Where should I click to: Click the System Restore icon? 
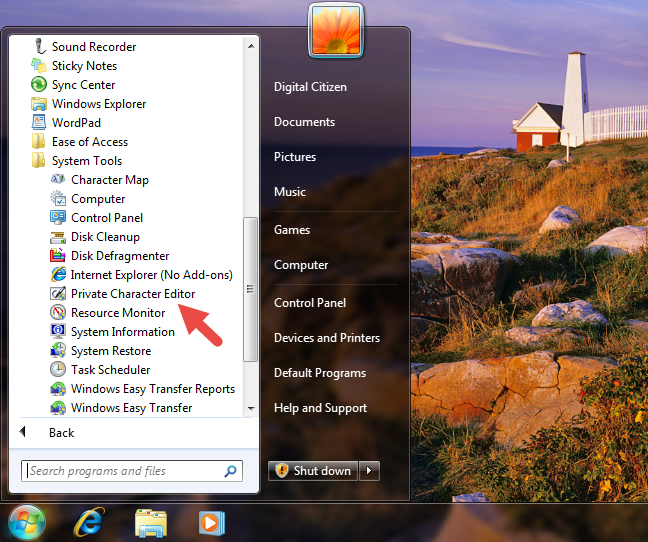tap(58, 350)
